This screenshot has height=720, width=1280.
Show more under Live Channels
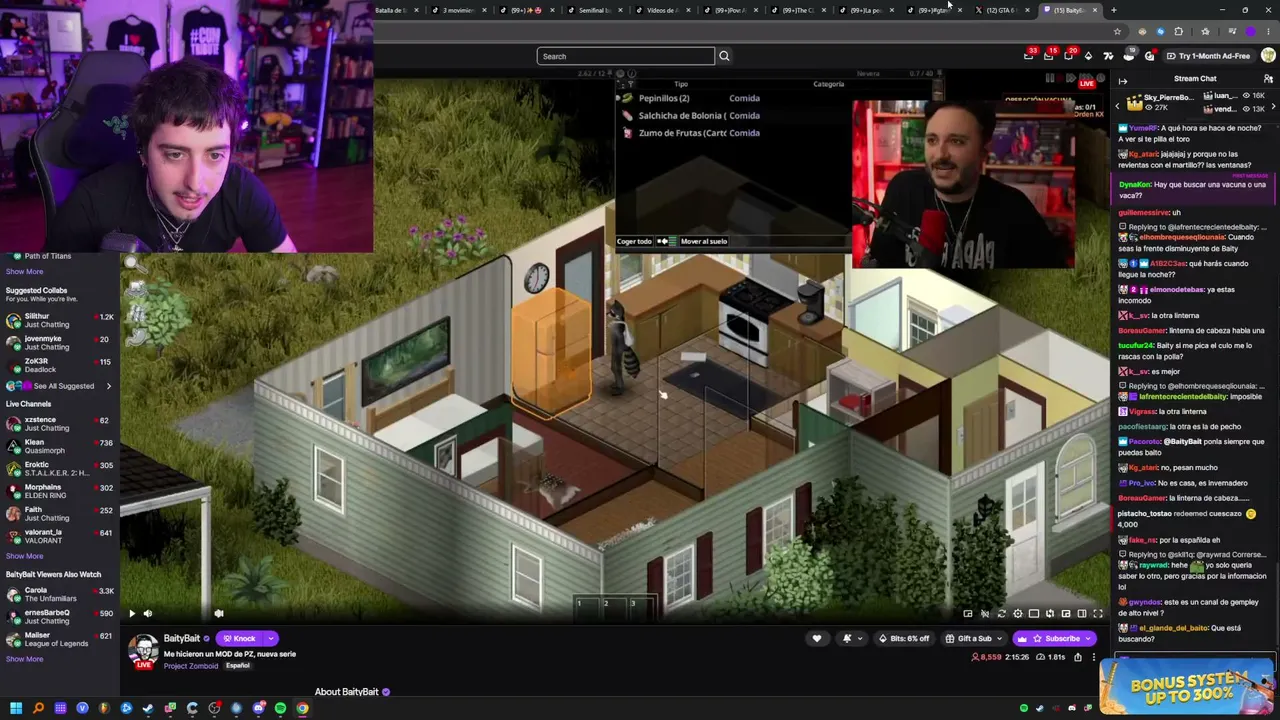tap(25, 556)
